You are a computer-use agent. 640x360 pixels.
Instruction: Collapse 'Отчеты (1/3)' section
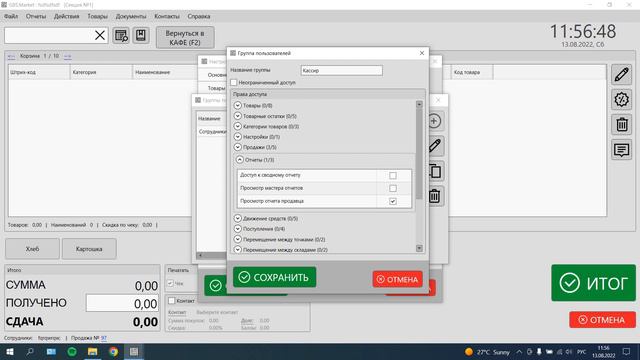coord(240,160)
